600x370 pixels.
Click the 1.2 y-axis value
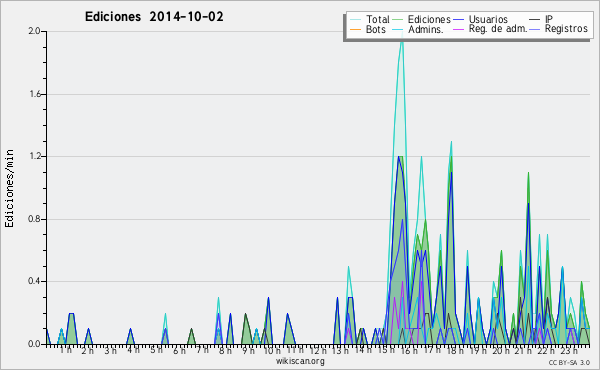tap(35, 156)
